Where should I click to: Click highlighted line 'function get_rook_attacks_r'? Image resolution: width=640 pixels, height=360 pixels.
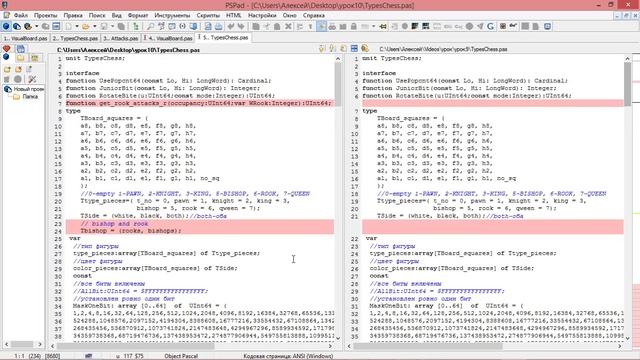point(200,103)
